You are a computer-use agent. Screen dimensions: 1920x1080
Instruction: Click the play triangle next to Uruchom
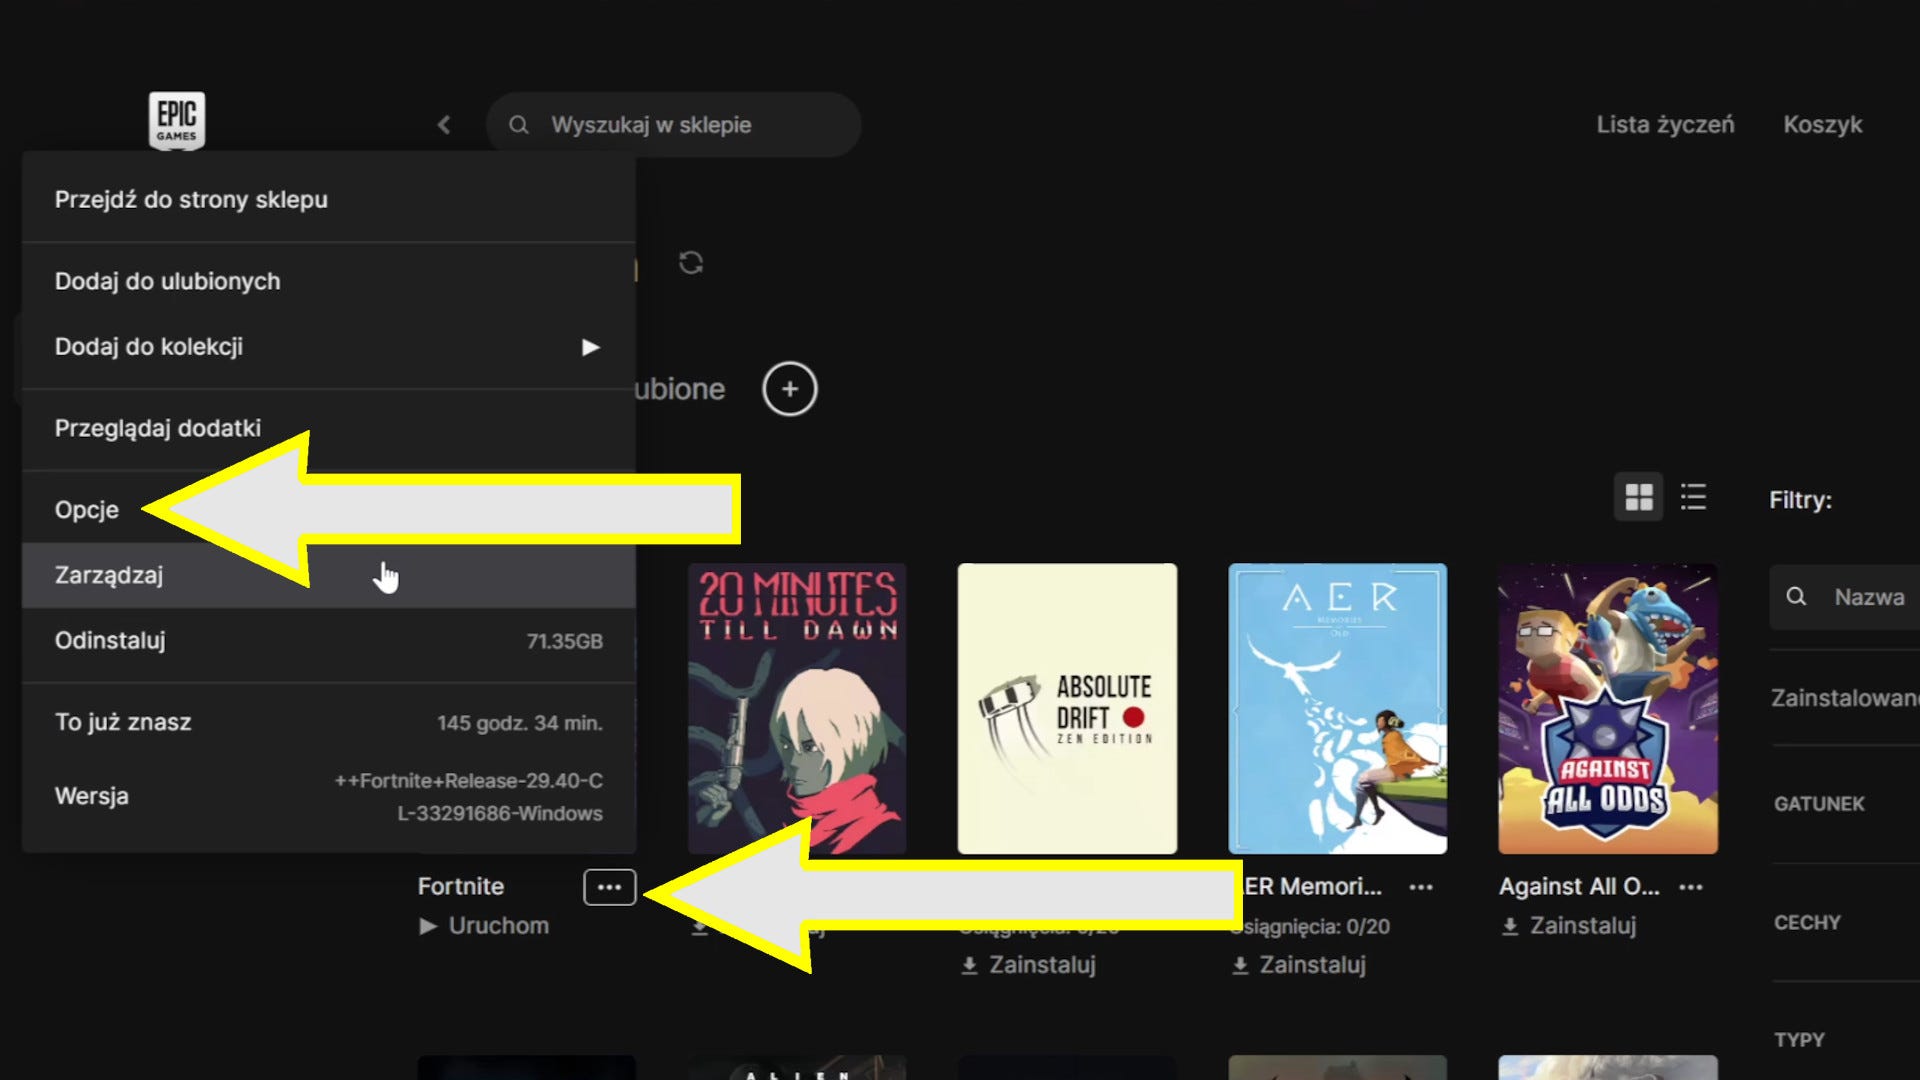(428, 926)
